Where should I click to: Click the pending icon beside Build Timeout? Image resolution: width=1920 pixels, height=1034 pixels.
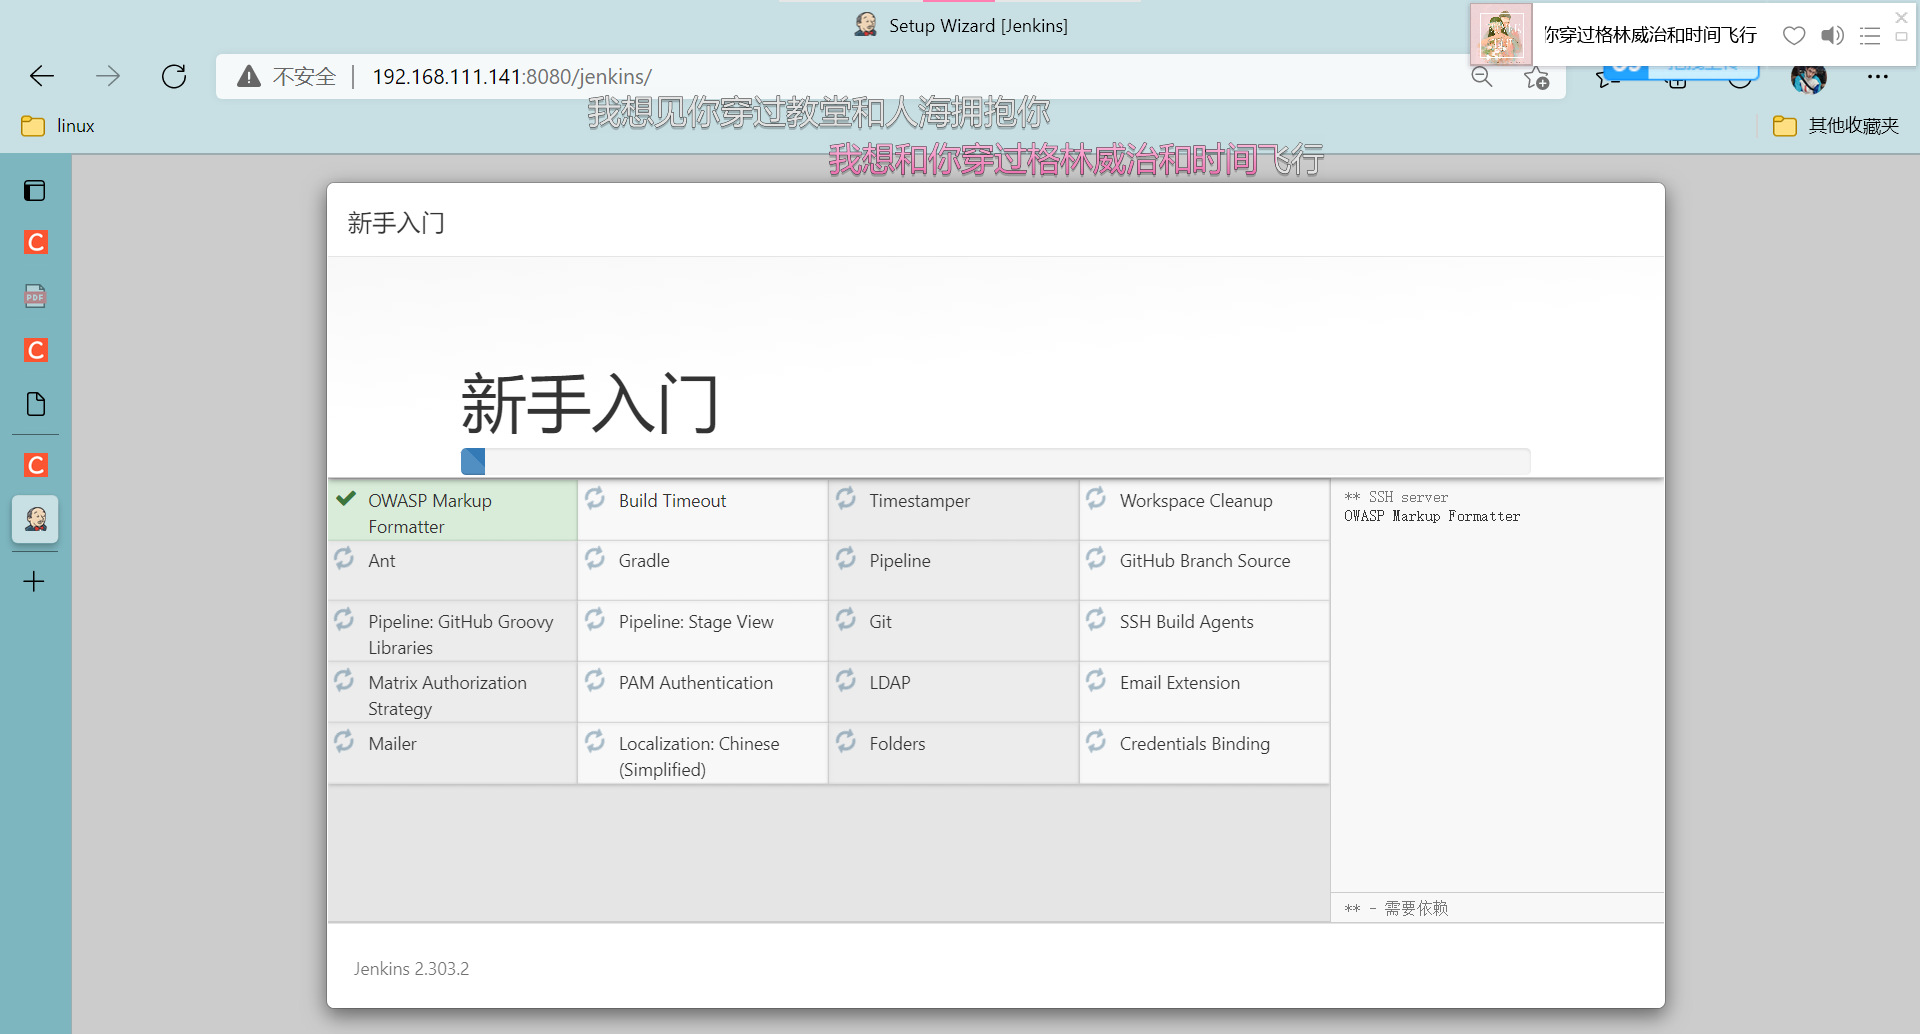tap(595, 498)
